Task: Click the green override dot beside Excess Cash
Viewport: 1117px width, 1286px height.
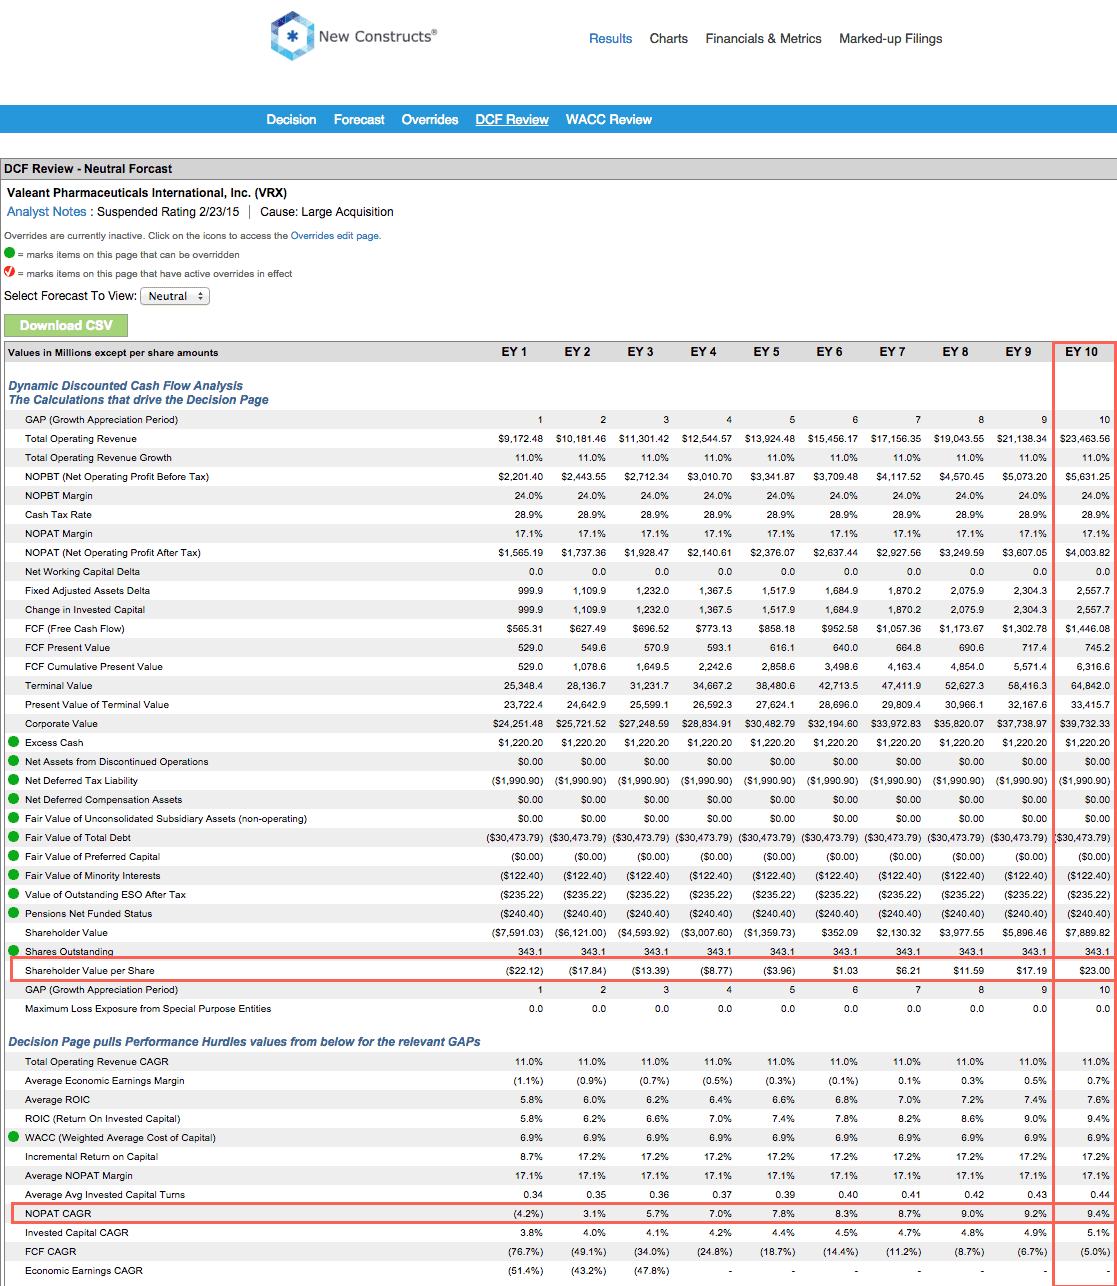Action: click(13, 742)
